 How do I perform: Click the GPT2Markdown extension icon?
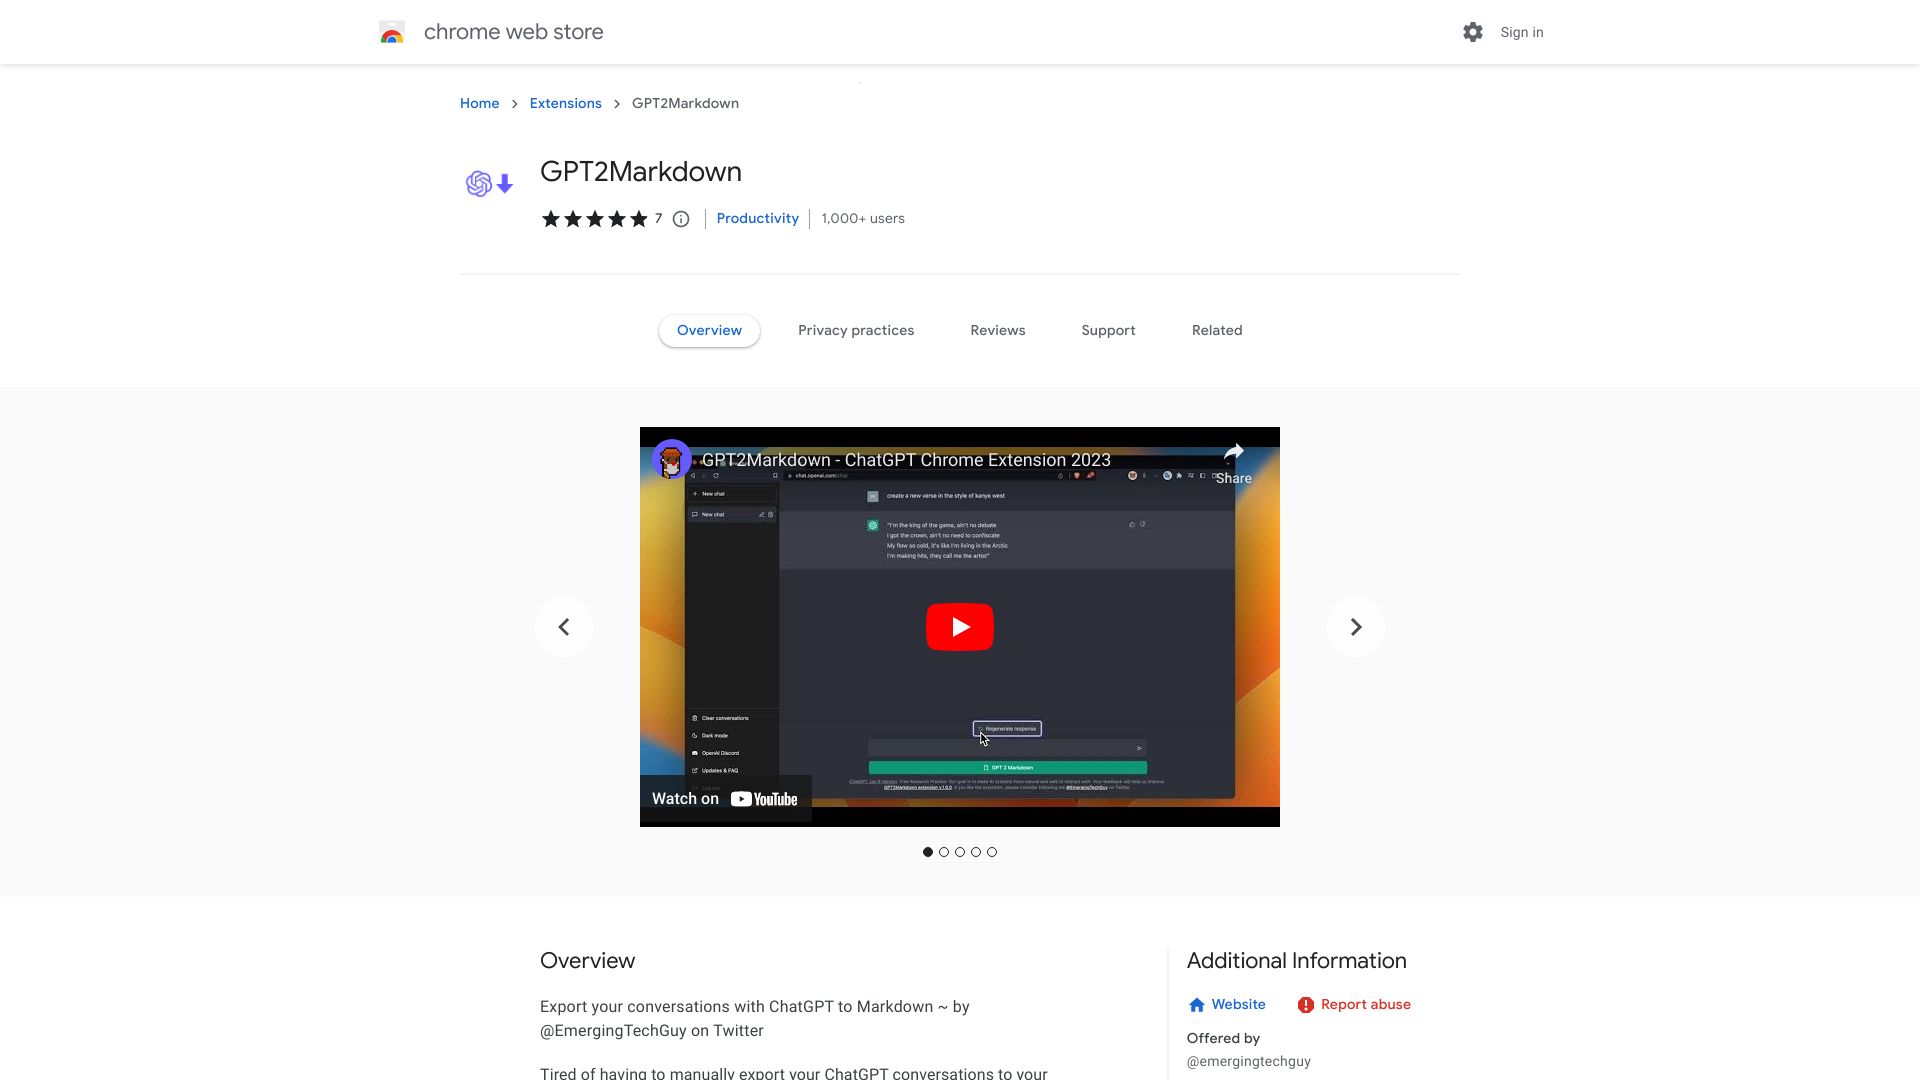pyautogui.click(x=487, y=183)
